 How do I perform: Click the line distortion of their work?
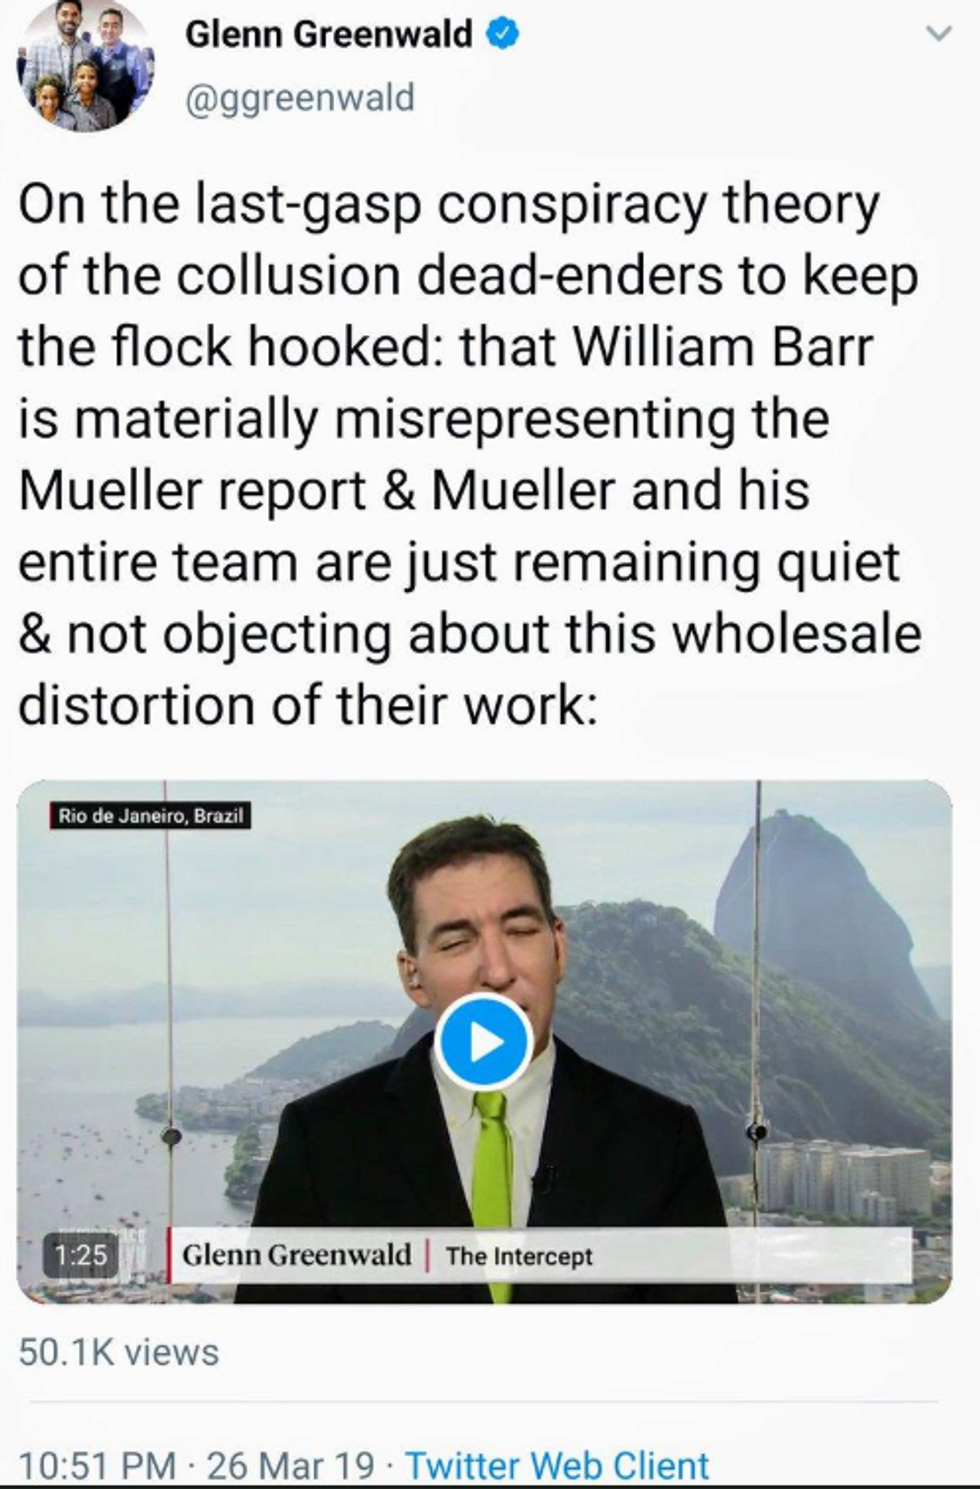[308, 705]
